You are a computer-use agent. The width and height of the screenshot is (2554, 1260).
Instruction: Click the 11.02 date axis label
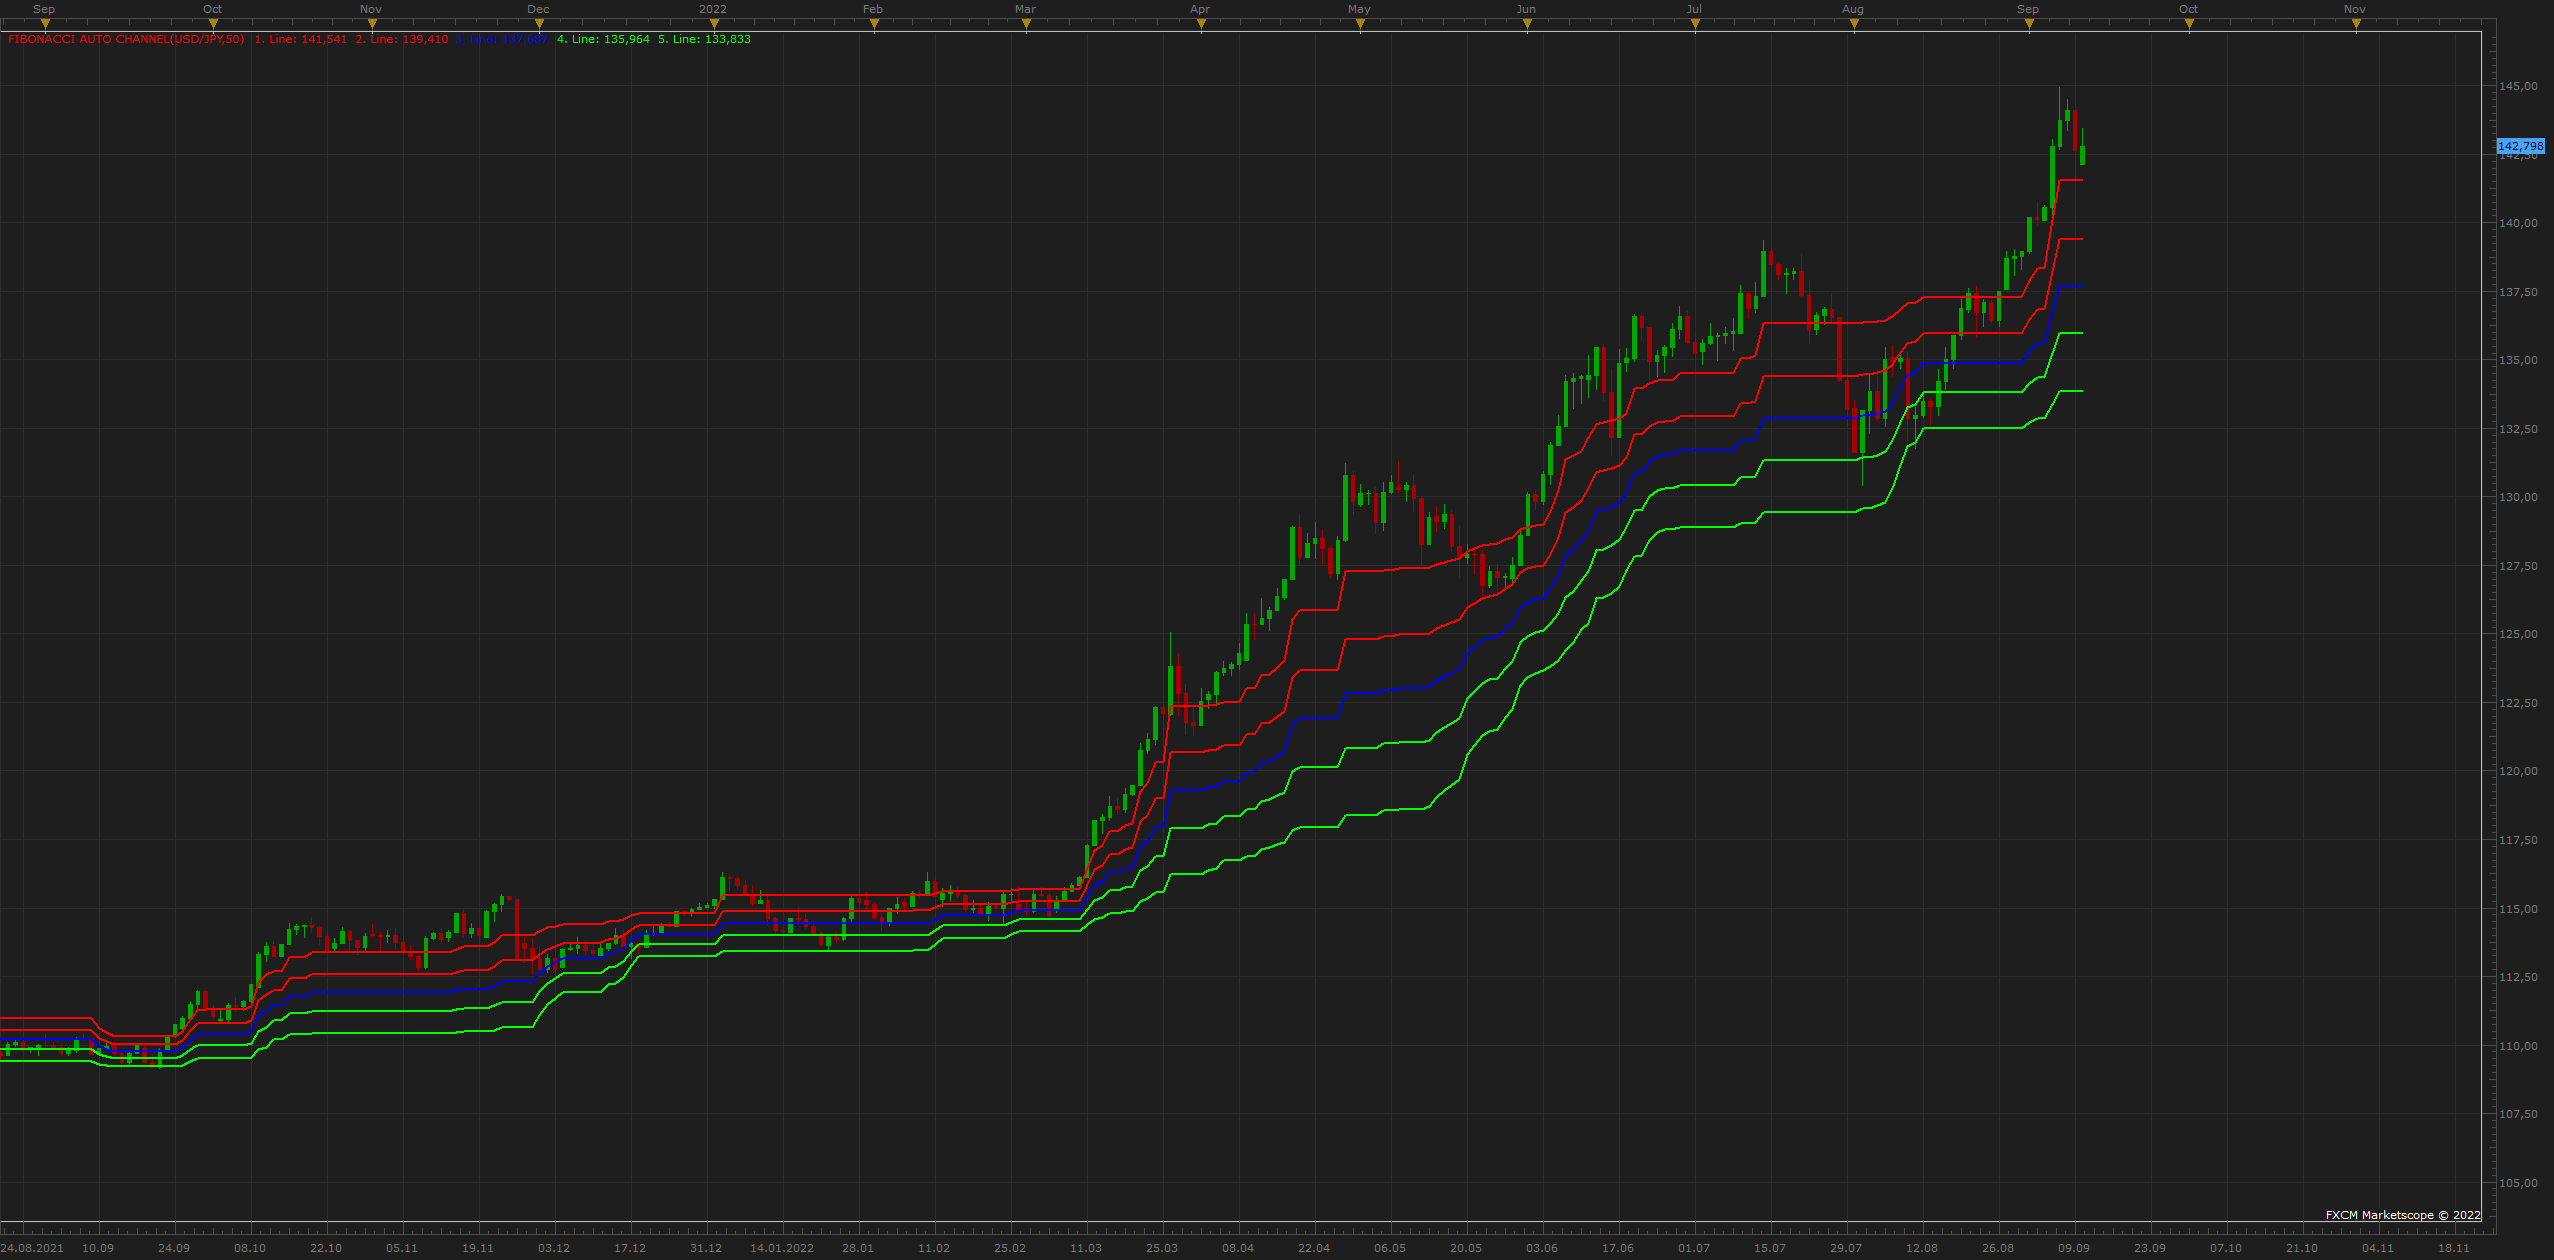934,1248
